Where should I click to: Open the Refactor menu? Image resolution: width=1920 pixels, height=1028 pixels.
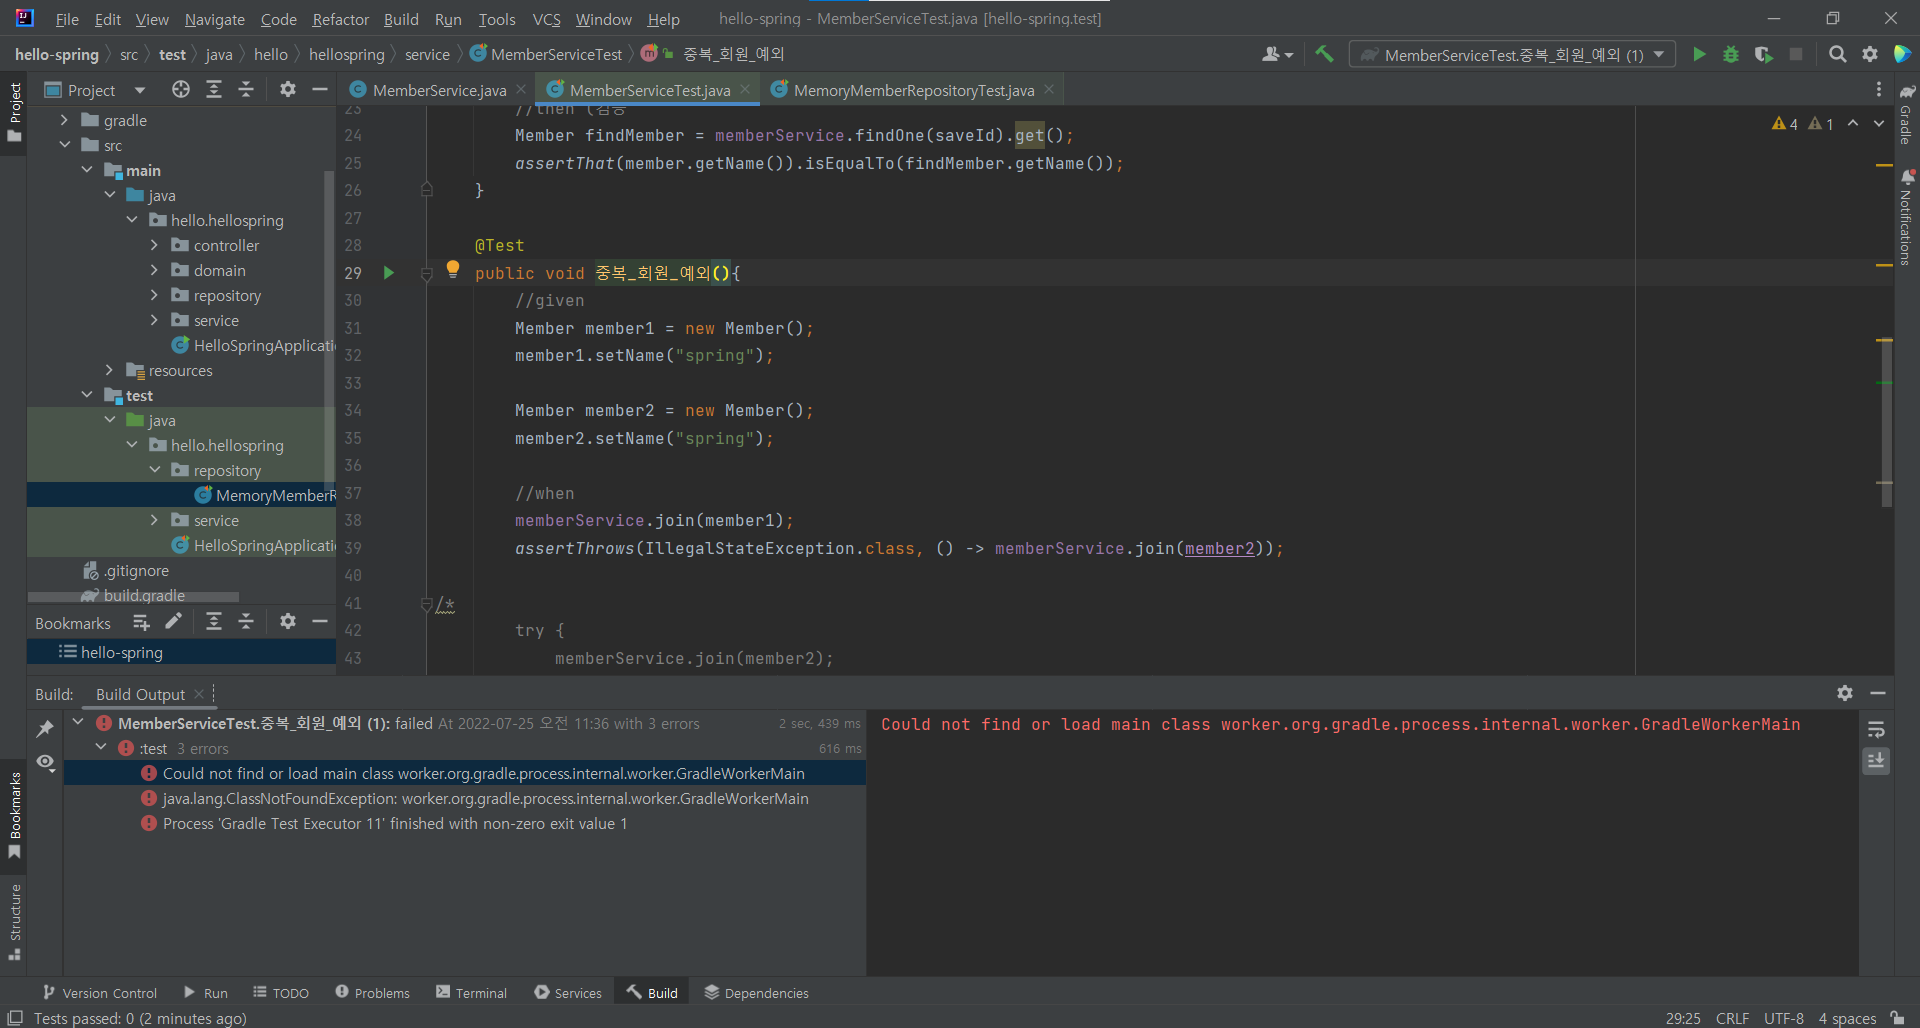[340, 19]
